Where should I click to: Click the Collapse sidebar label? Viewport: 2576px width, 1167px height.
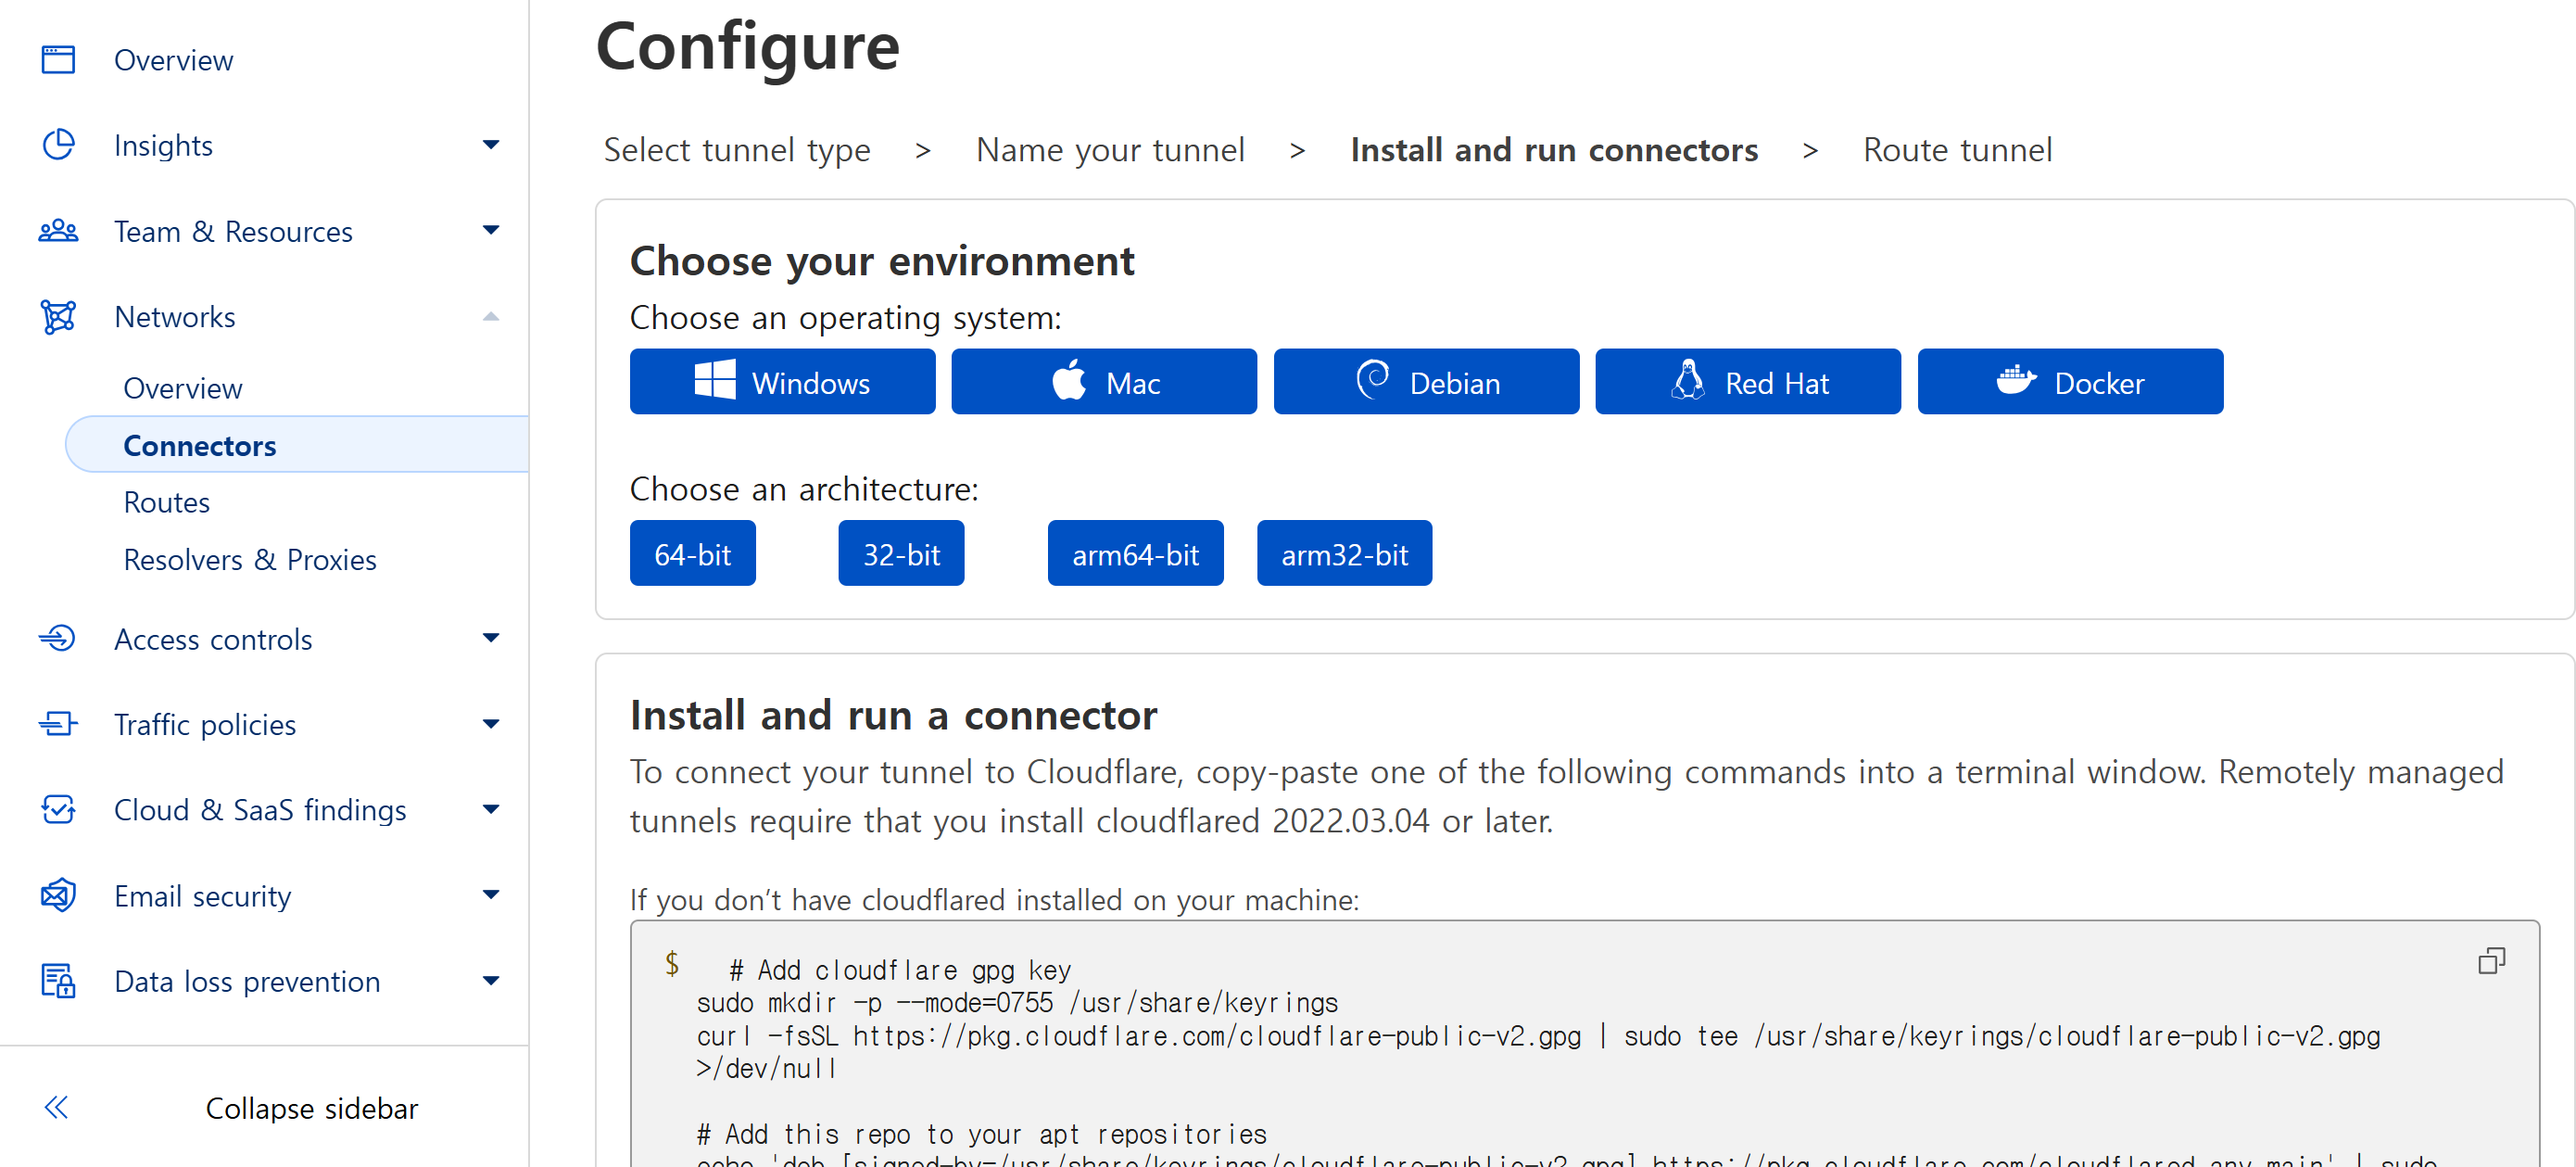[x=312, y=1108]
